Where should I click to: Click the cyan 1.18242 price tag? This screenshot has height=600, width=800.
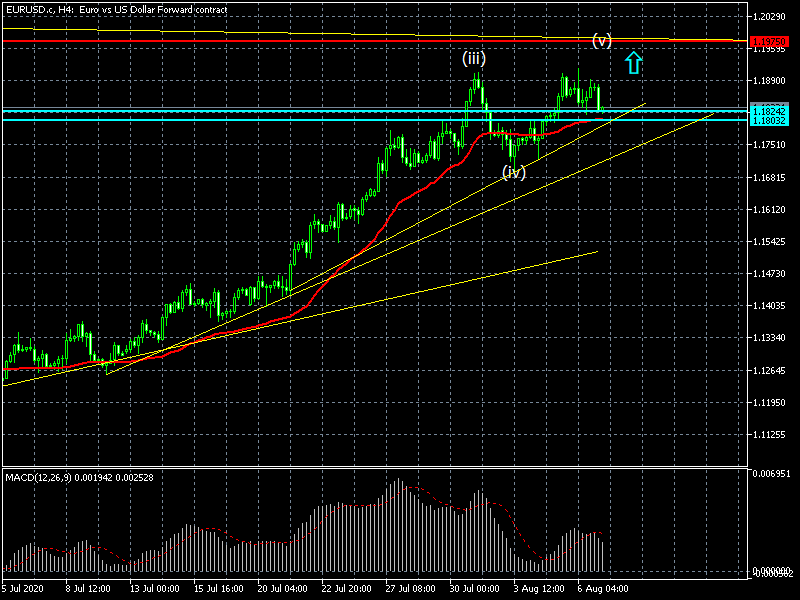(x=773, y=110)
